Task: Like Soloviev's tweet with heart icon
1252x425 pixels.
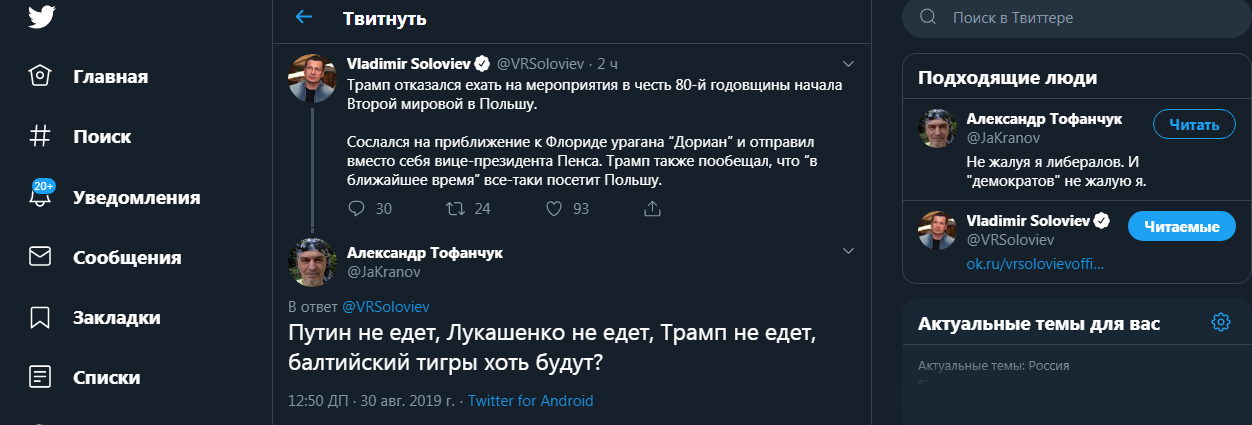Action: coord(555,208)
